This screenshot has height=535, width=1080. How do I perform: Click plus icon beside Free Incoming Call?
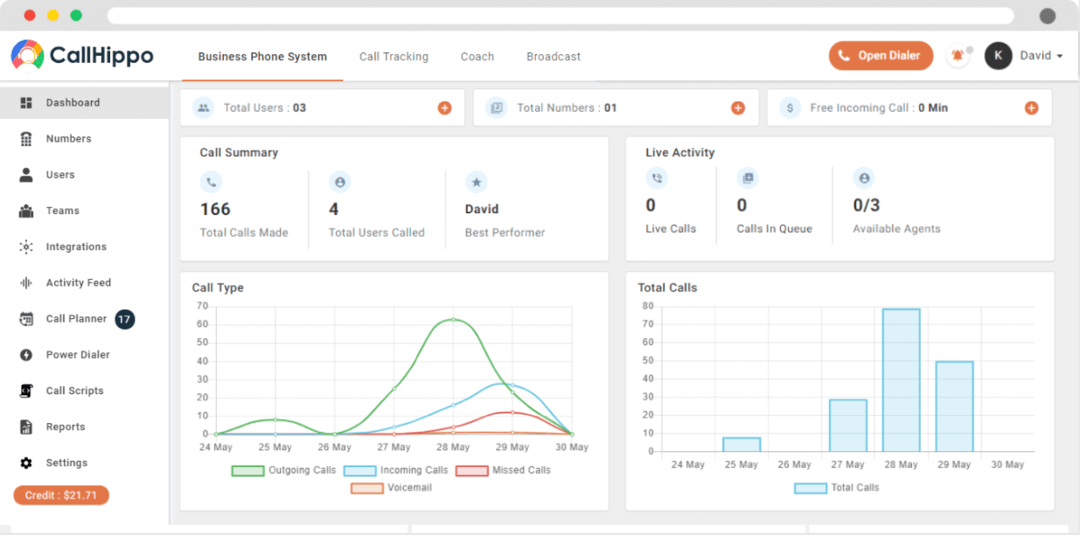(1031, 108)
